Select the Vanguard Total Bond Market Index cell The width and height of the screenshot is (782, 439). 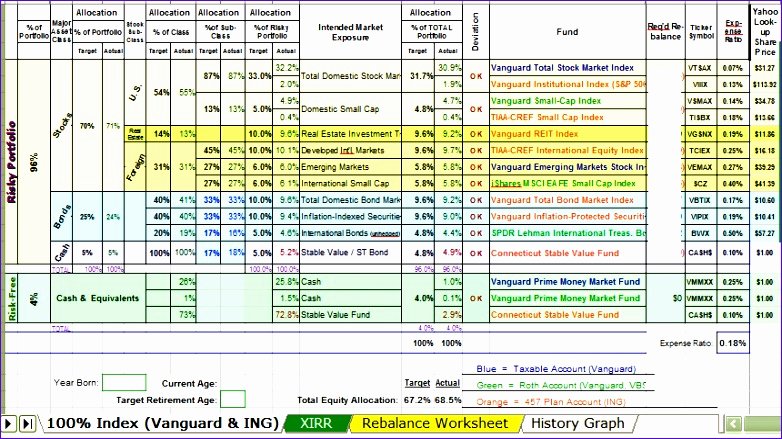click(x=568, y=200)
